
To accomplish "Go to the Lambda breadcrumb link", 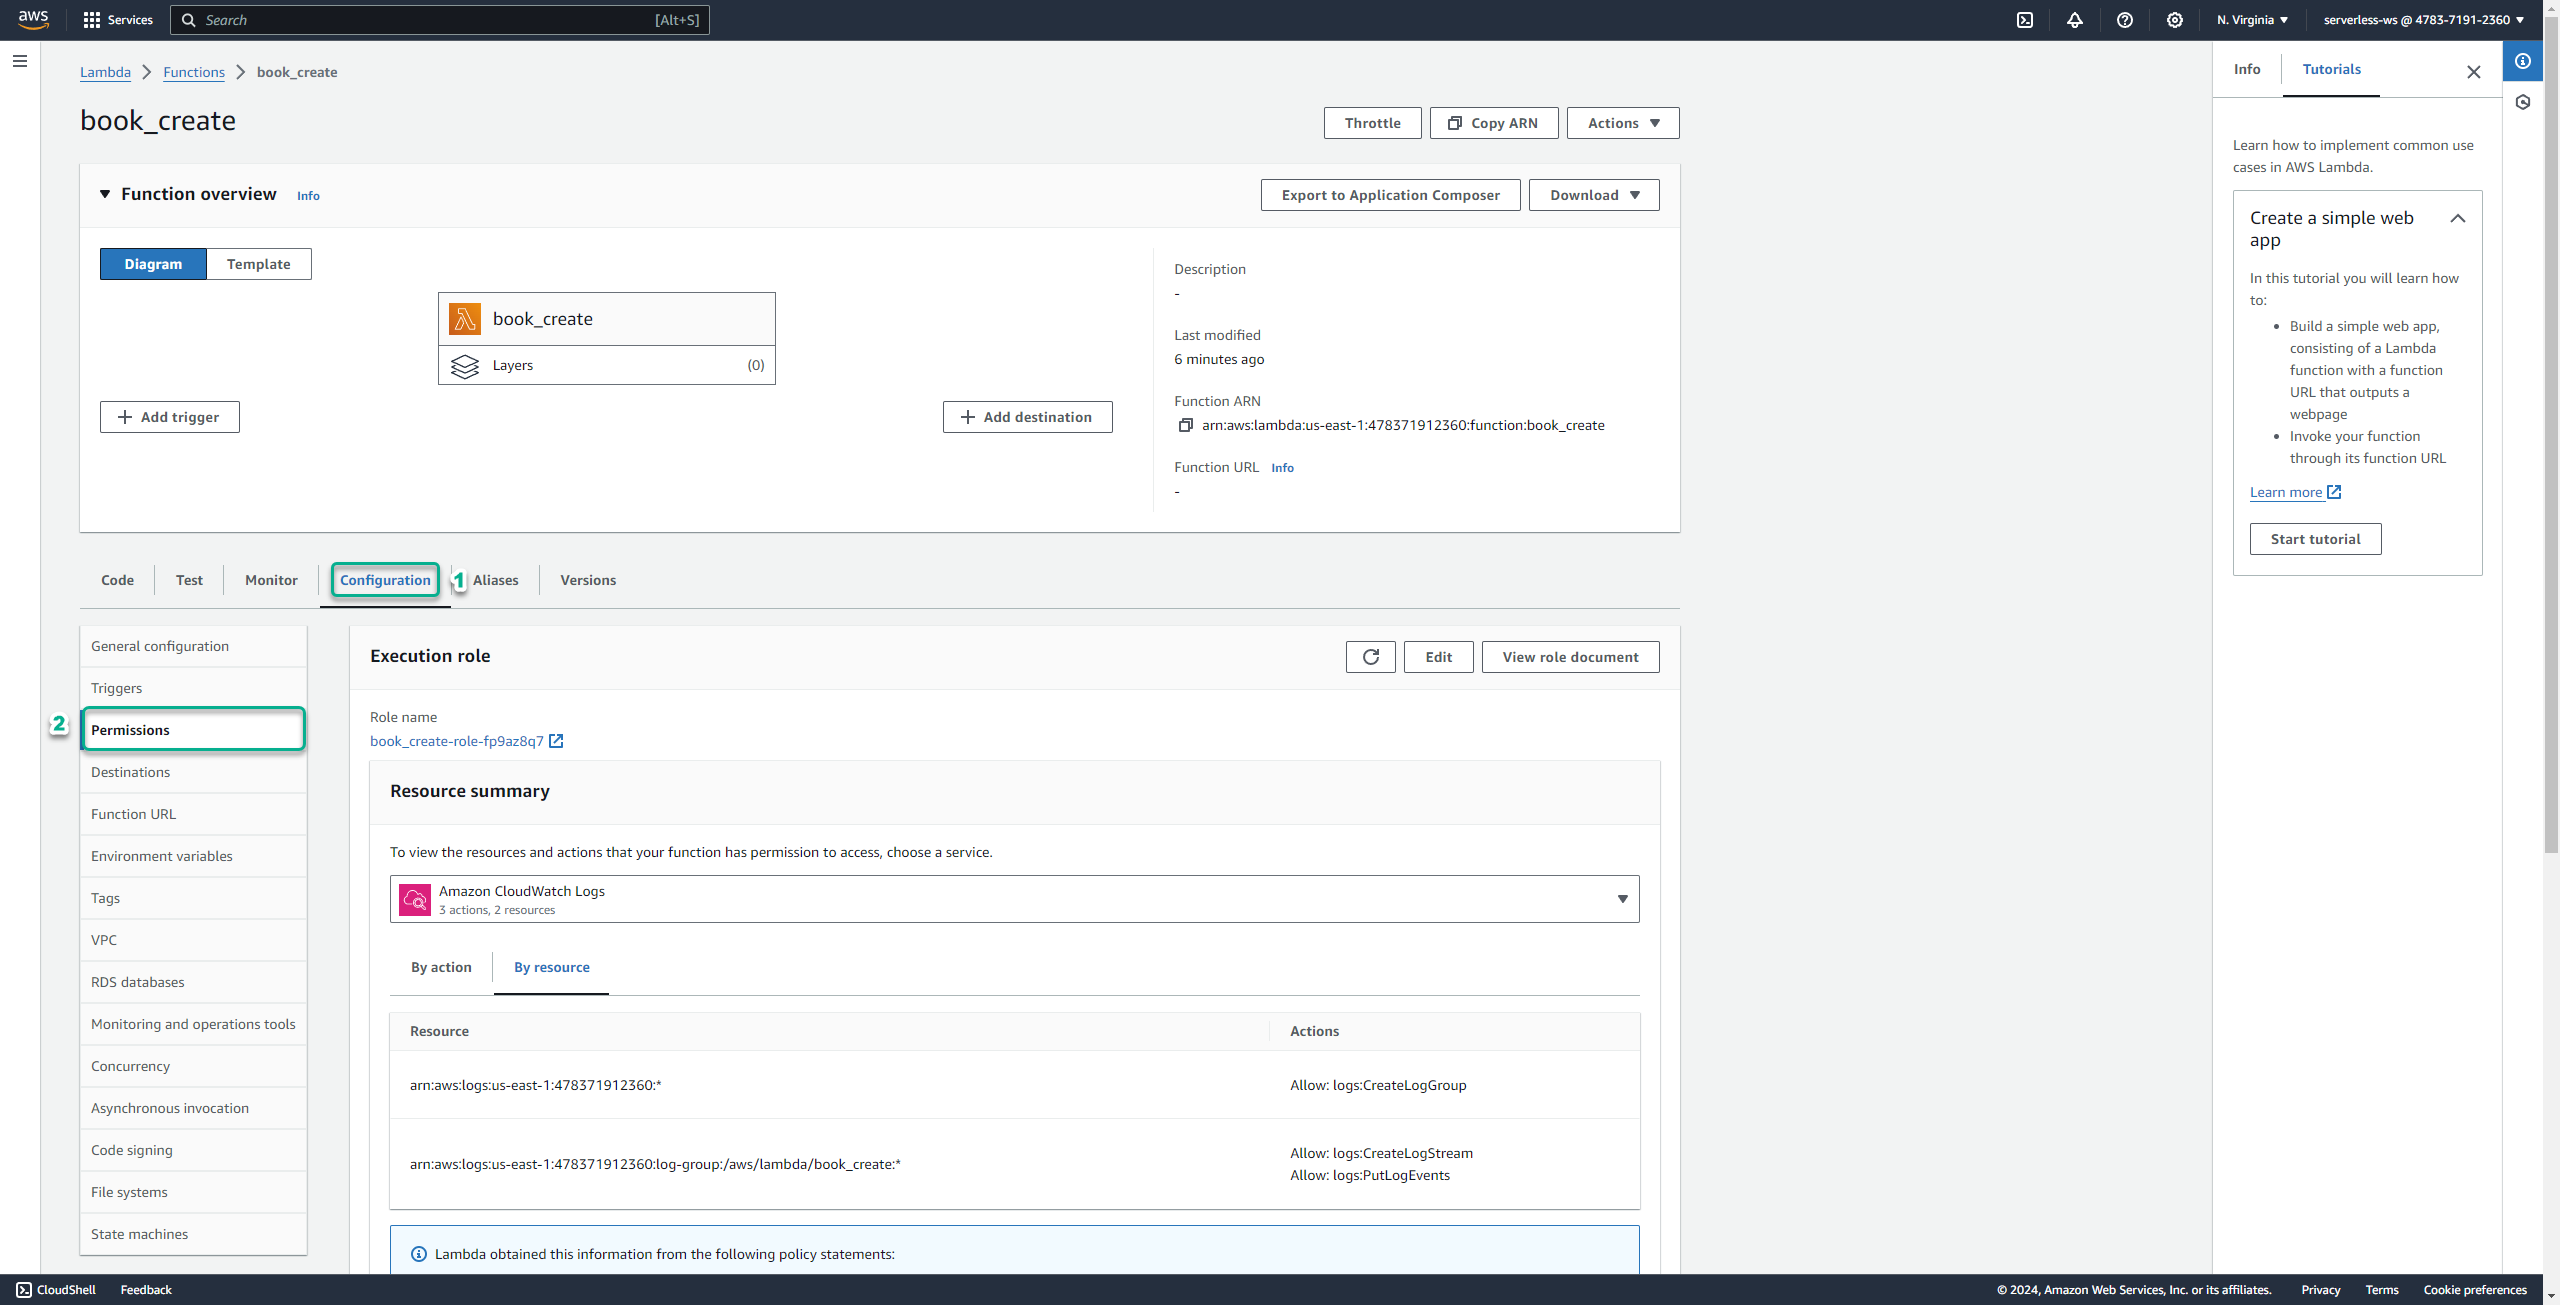I will click(x=105, y=72).
